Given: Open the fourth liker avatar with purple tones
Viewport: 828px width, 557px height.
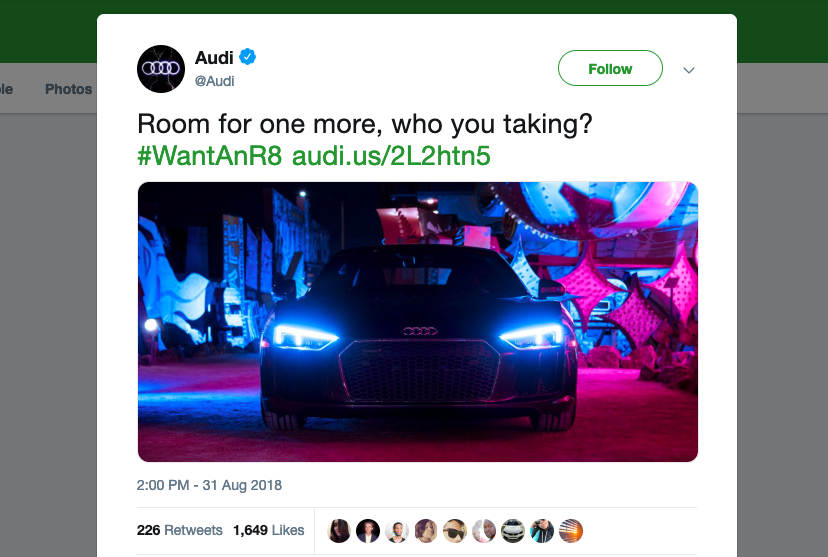Looking at the screenshot, I should [x=426, y=531].
